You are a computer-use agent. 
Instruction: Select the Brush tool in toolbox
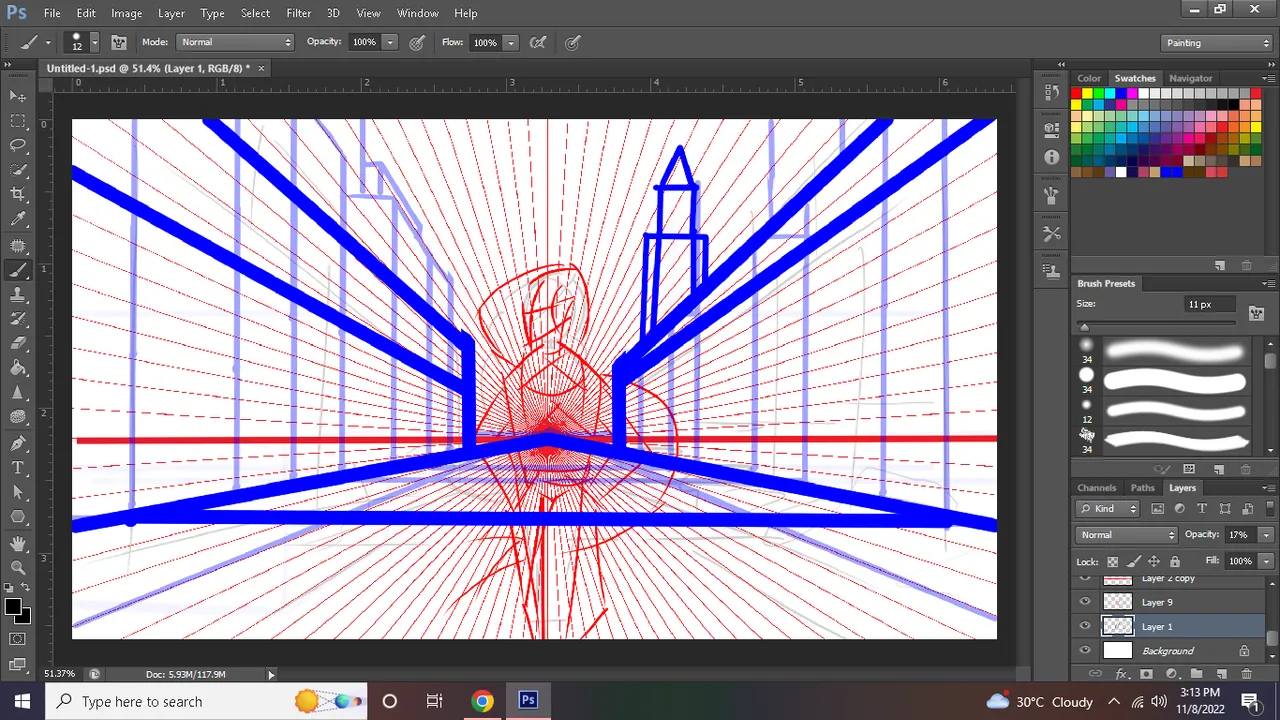coord(18,270)
